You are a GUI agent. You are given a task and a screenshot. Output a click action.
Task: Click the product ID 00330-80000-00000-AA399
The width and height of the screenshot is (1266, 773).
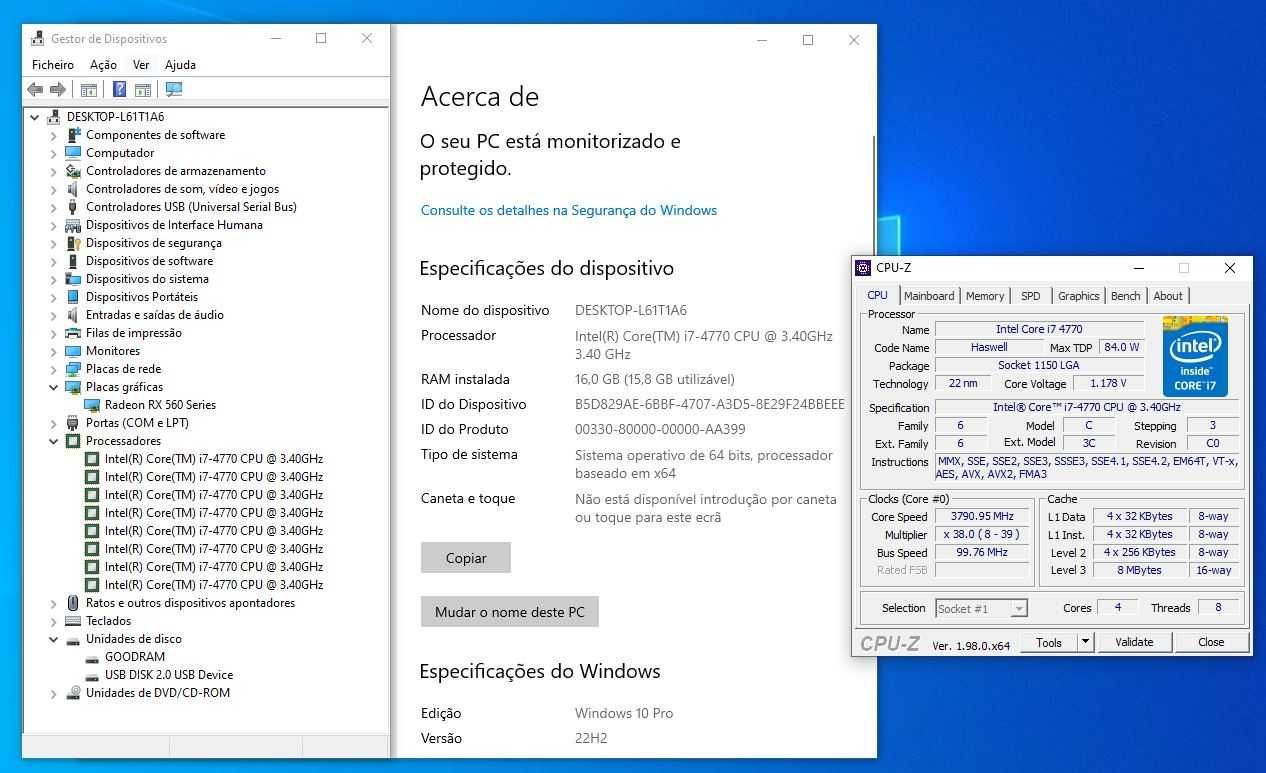660,429
